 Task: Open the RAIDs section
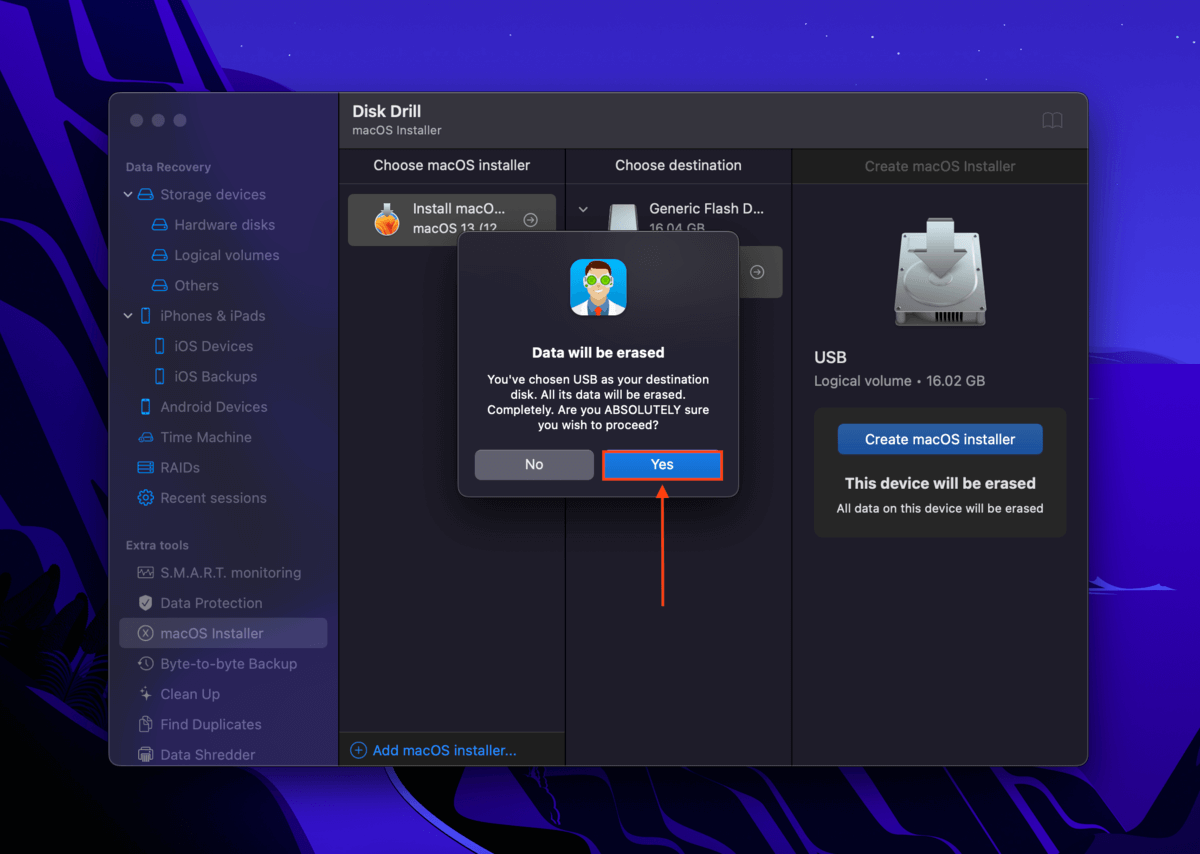(x=180, y=467)
